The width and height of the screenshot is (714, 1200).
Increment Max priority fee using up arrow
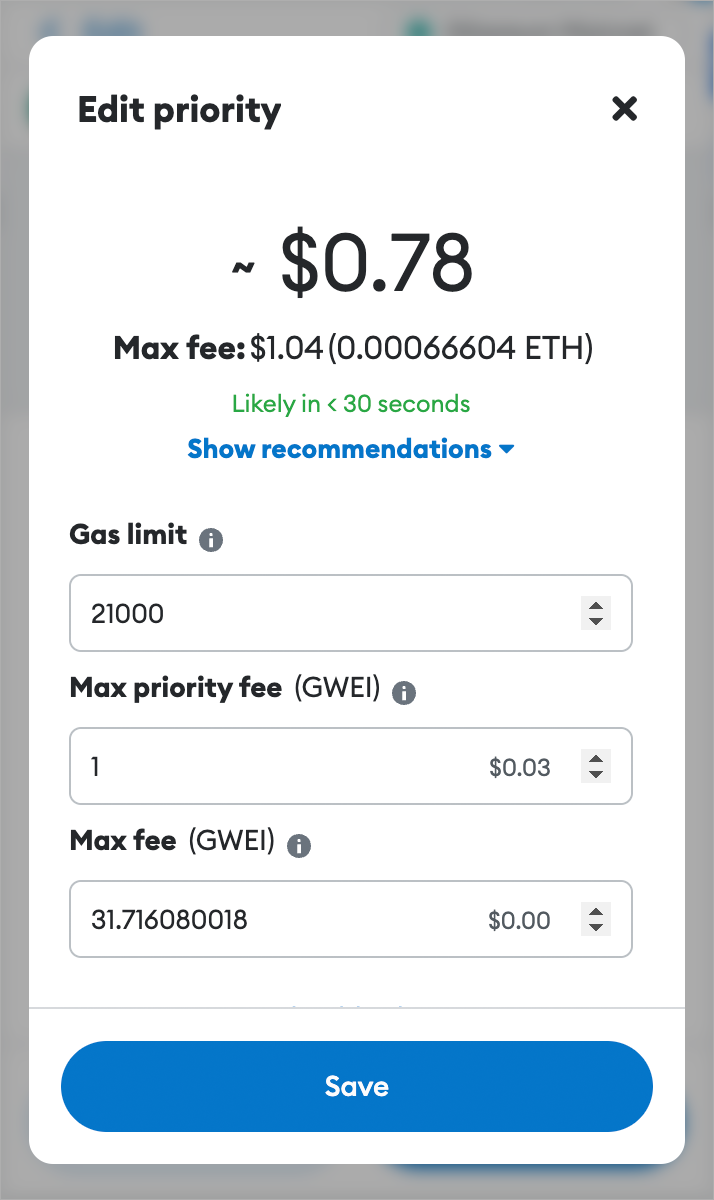click(596, 759)
